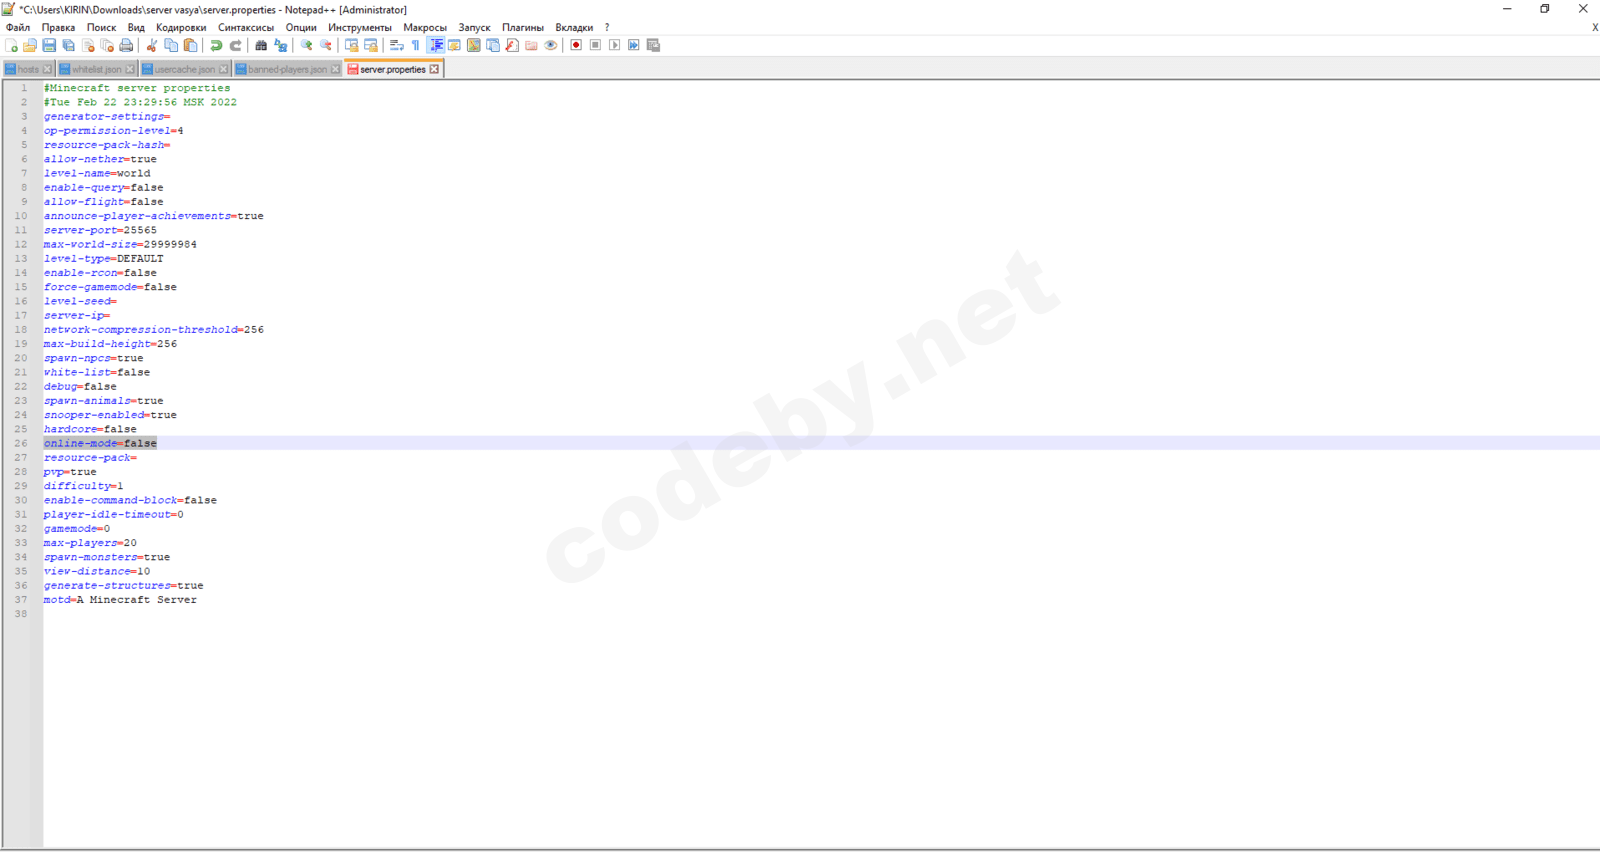
Task: Close the server.properties tab
Action: point(434,69)
